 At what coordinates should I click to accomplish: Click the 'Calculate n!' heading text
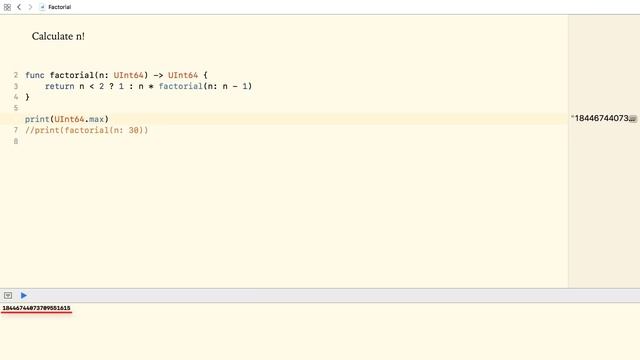58,36
